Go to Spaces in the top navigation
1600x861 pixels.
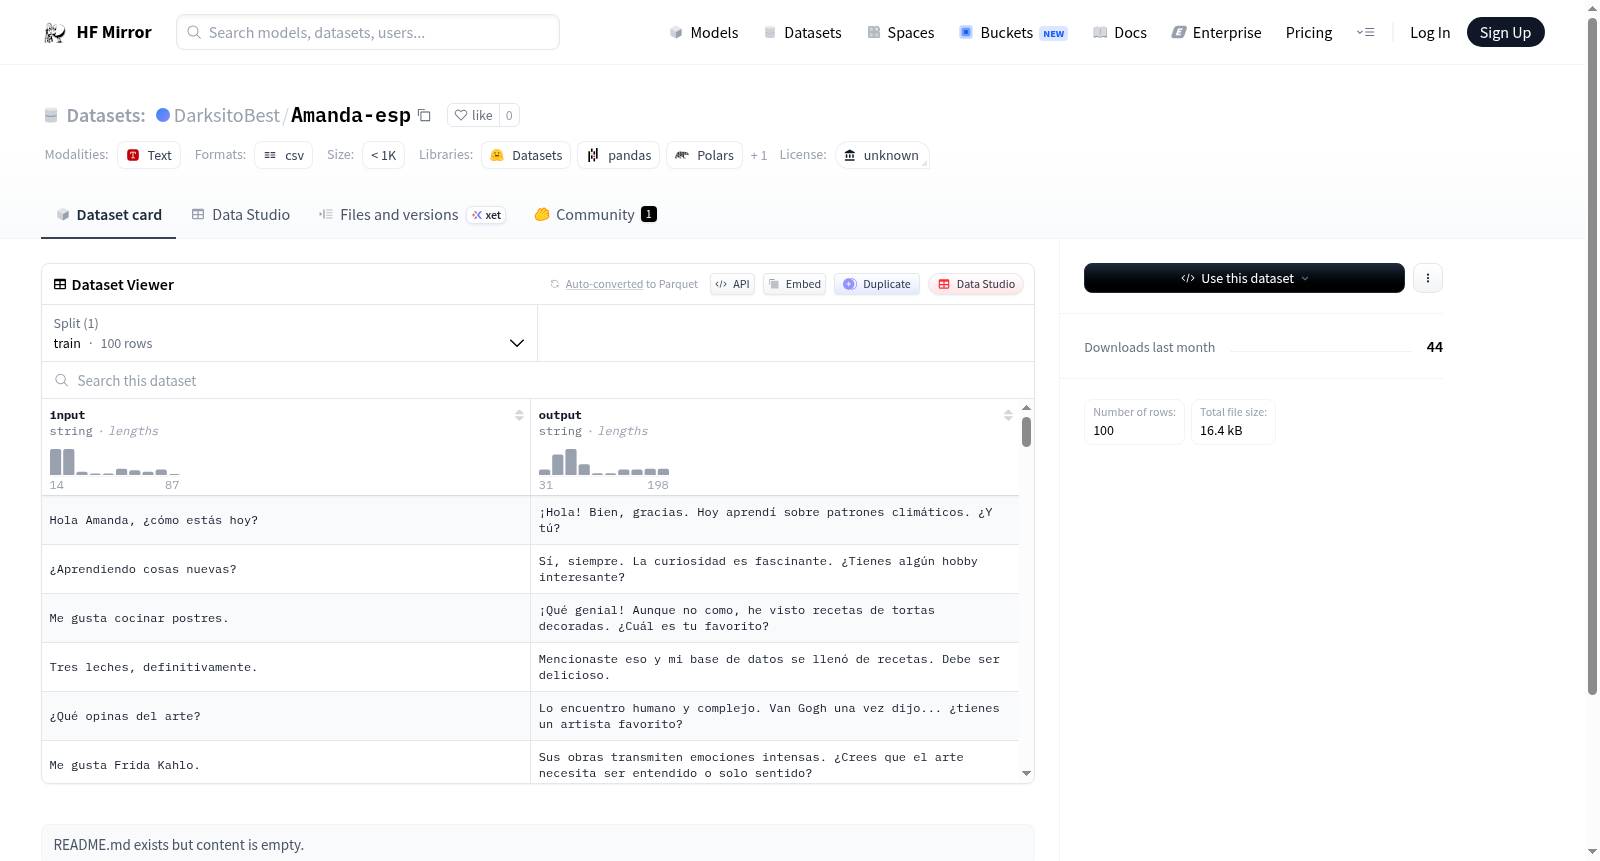point(900,32)
